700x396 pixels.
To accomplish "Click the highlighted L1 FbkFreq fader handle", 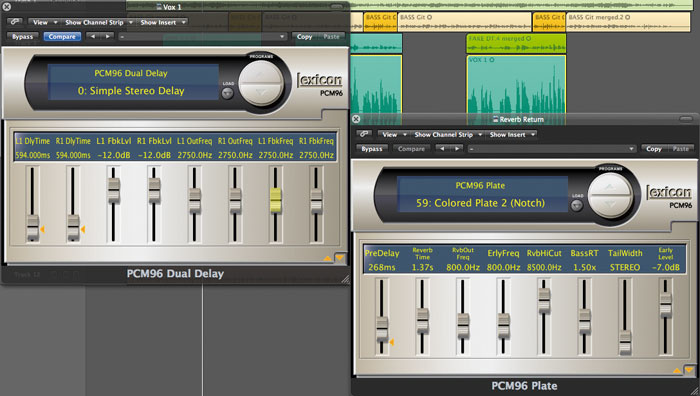I will click(x=276, y=200).
